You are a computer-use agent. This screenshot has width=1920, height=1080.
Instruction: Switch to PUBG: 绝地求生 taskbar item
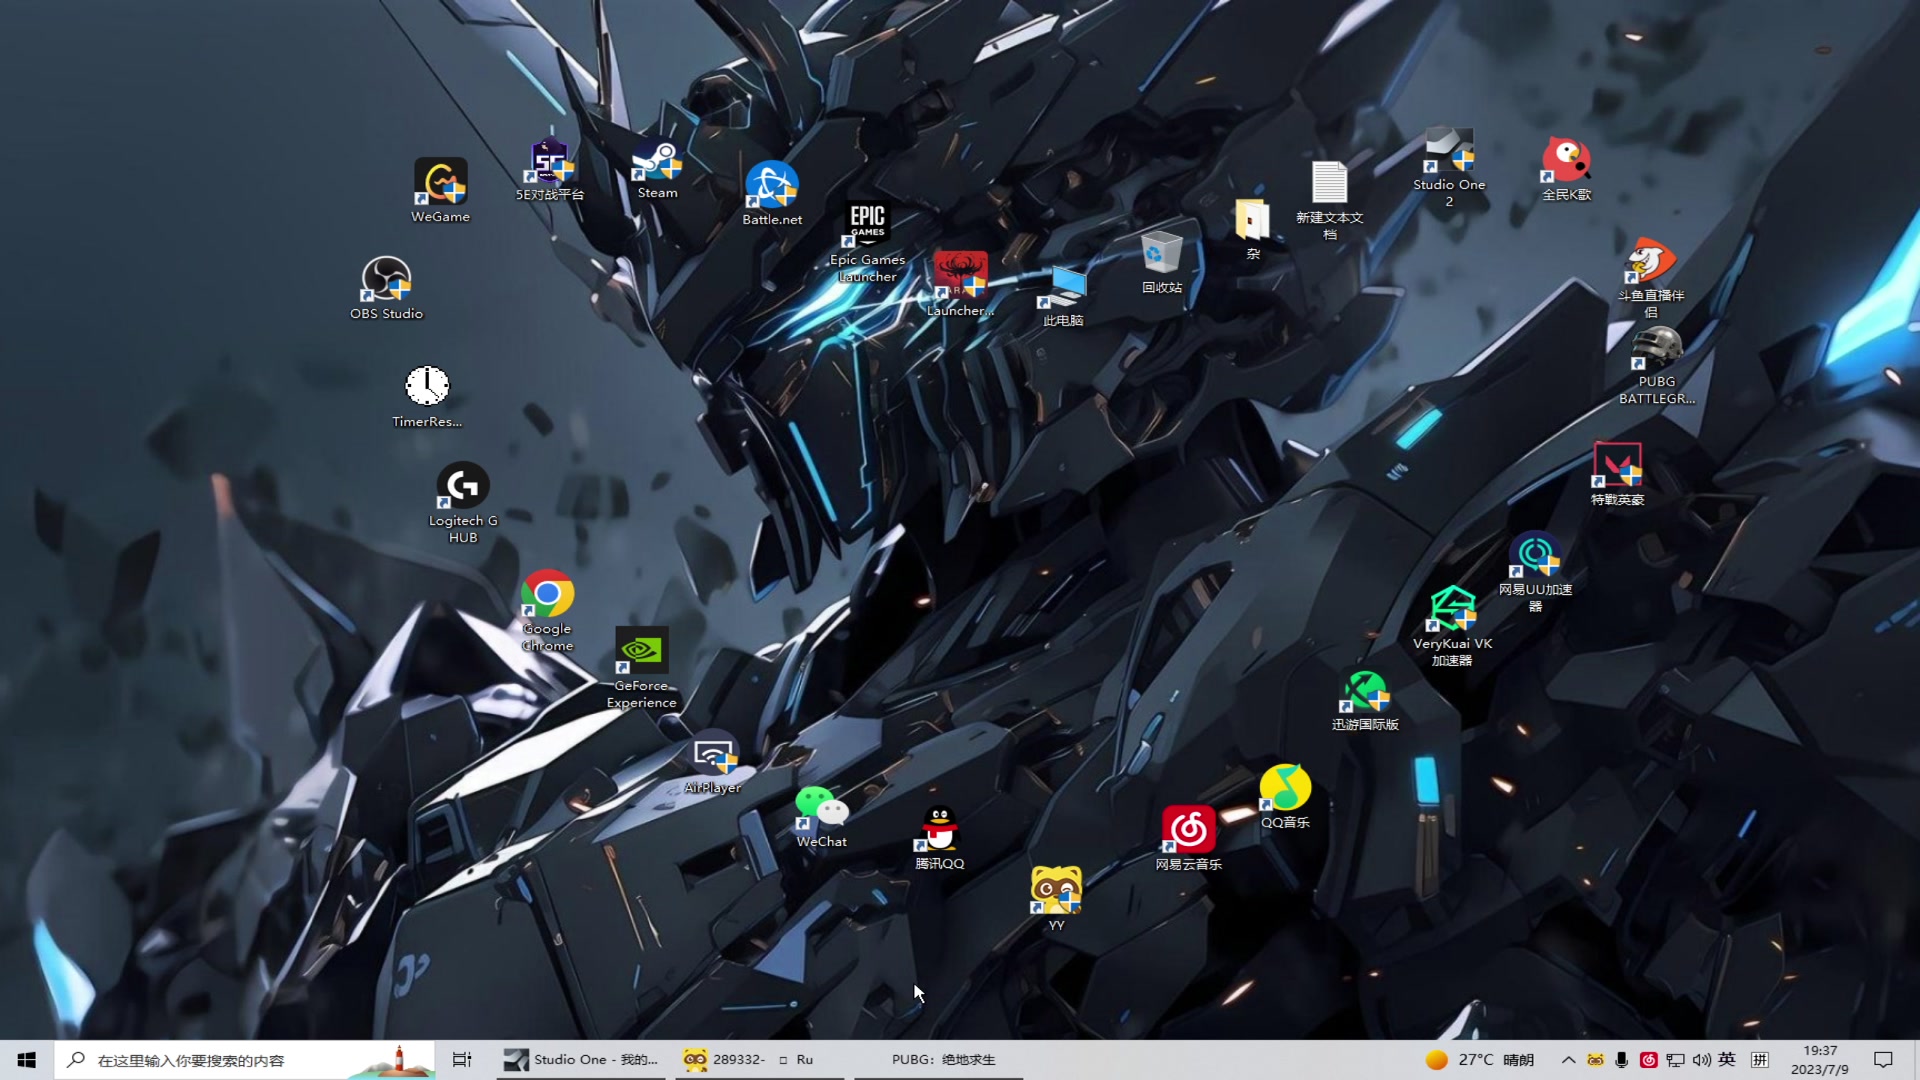[938, 1060]
